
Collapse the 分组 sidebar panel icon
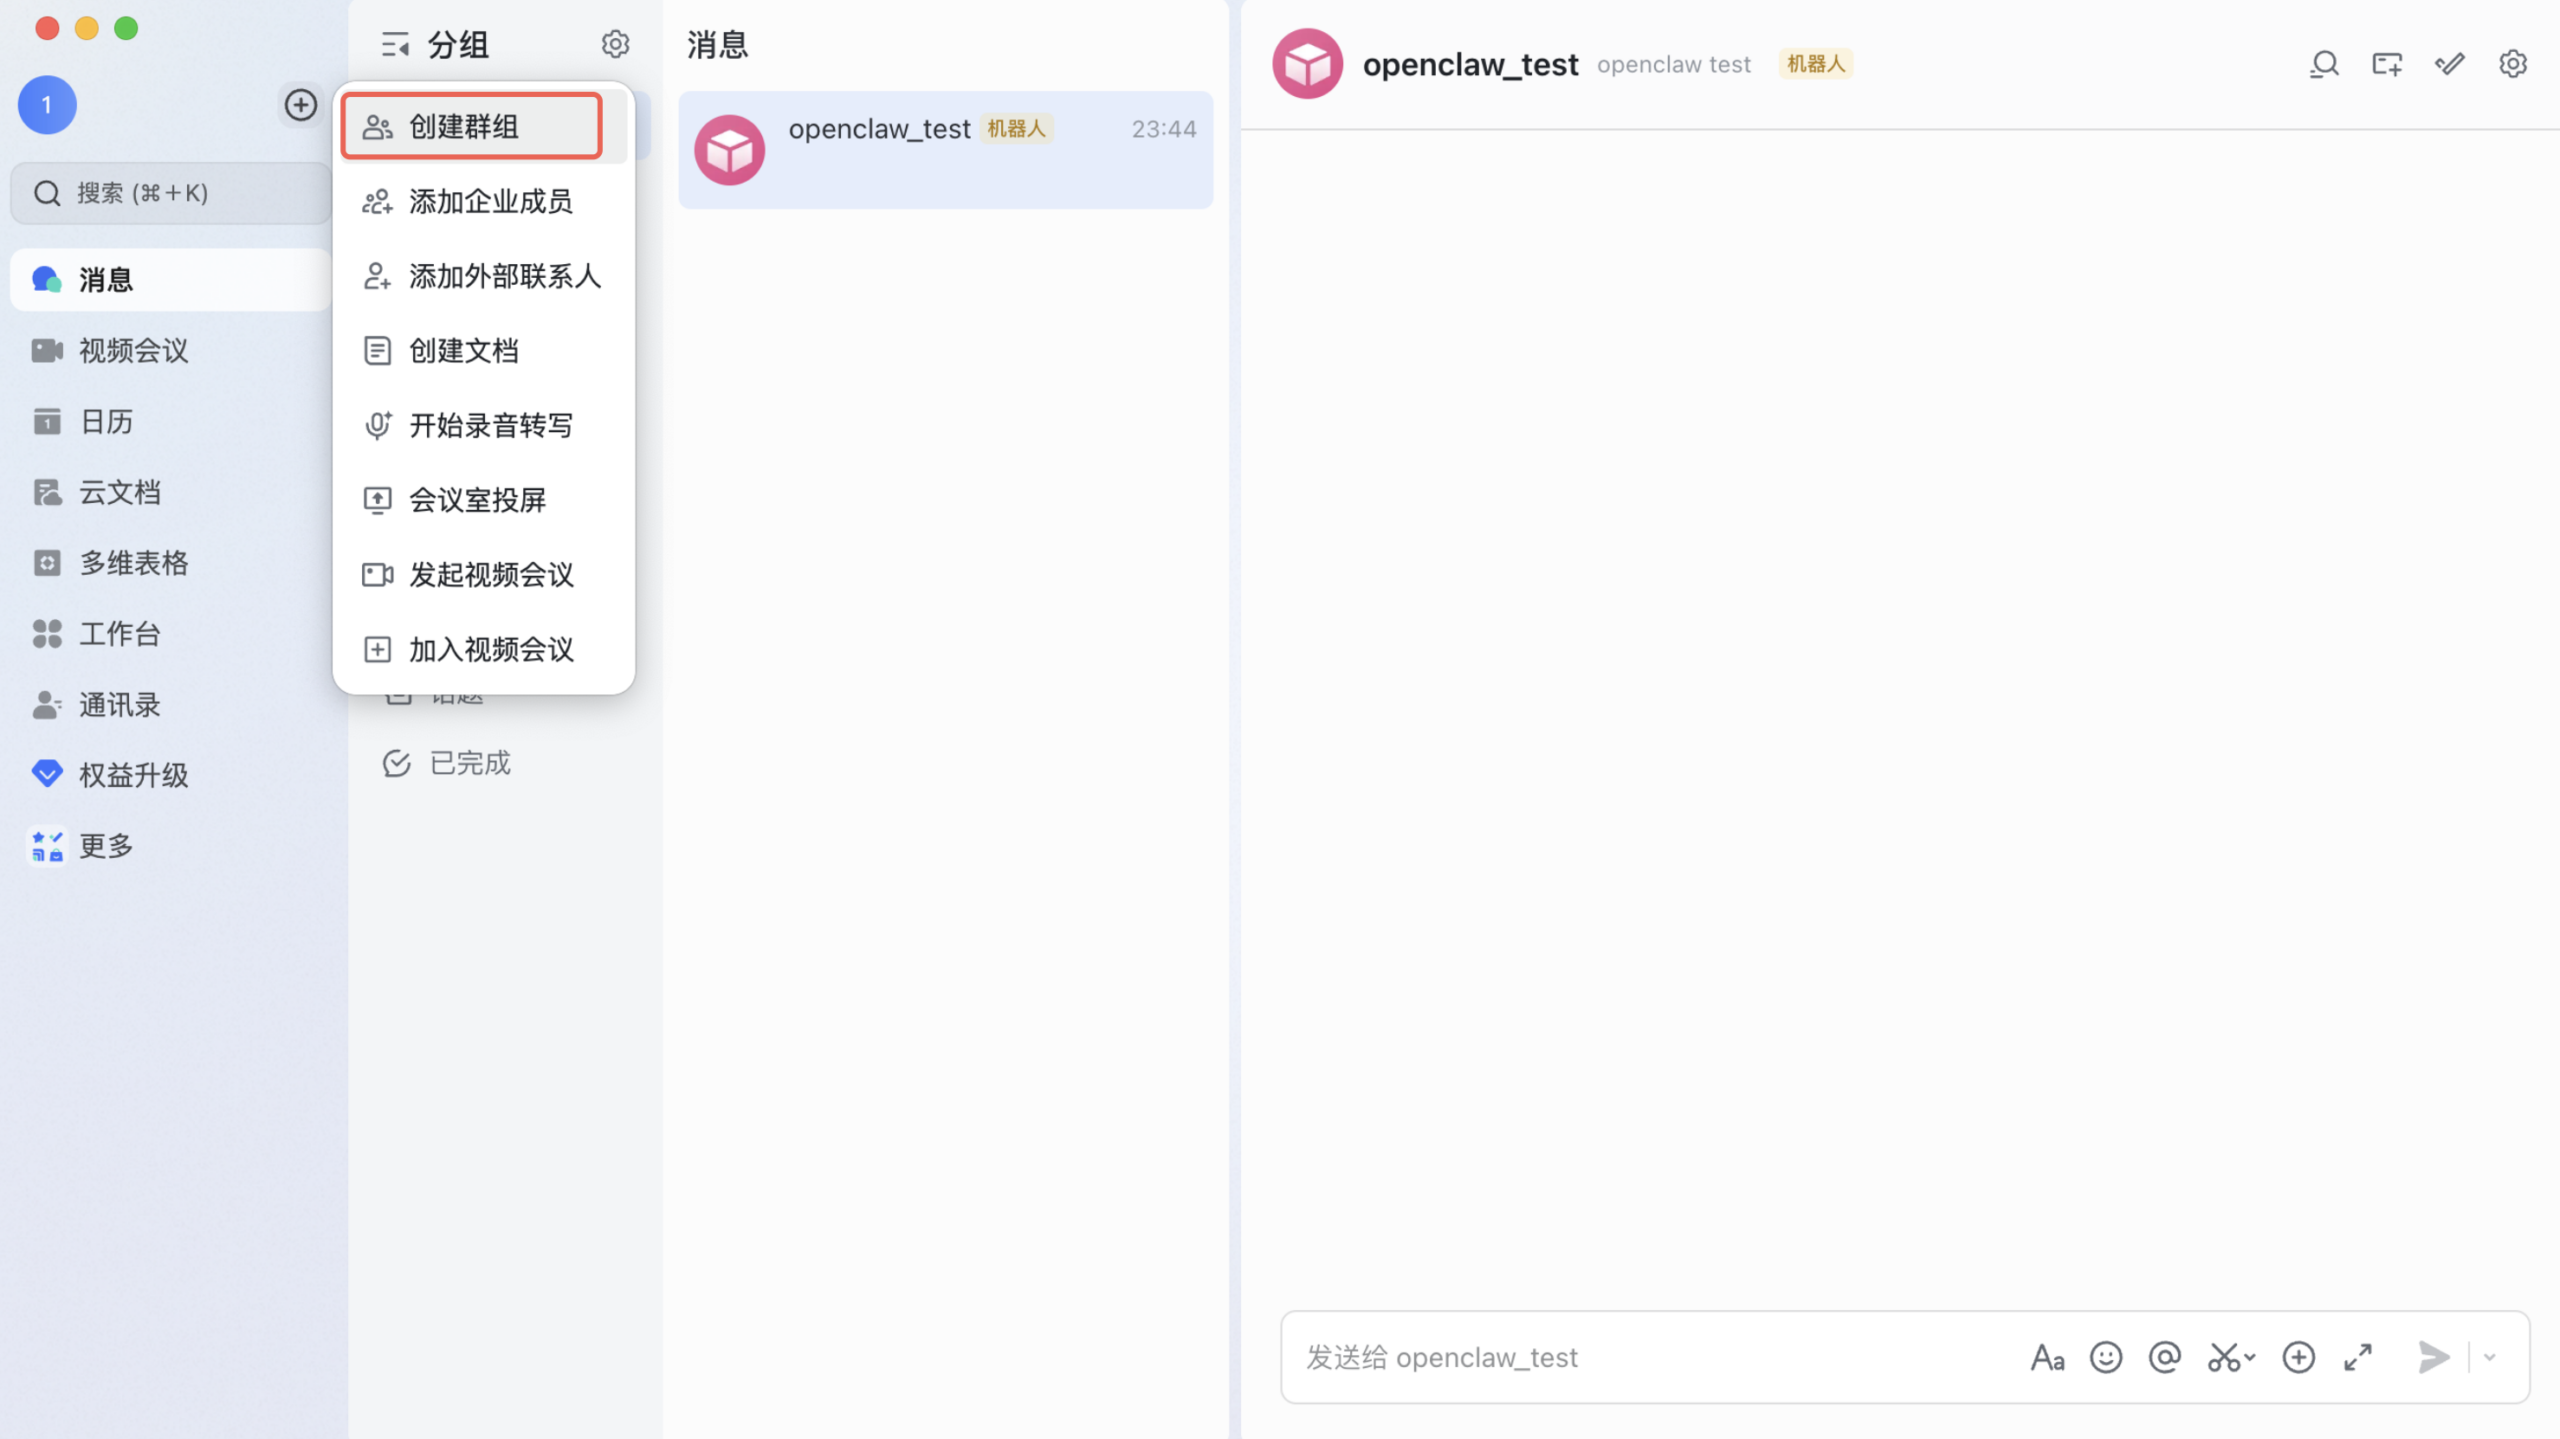[x=395, y=44]
